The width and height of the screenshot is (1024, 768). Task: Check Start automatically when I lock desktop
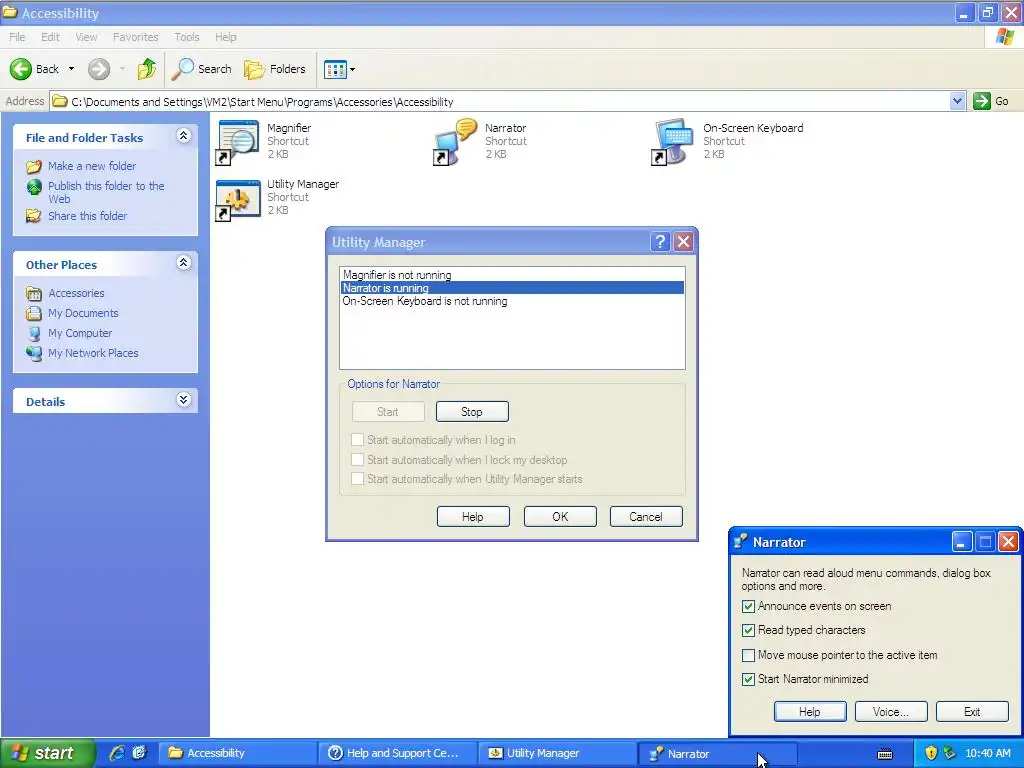357,460
